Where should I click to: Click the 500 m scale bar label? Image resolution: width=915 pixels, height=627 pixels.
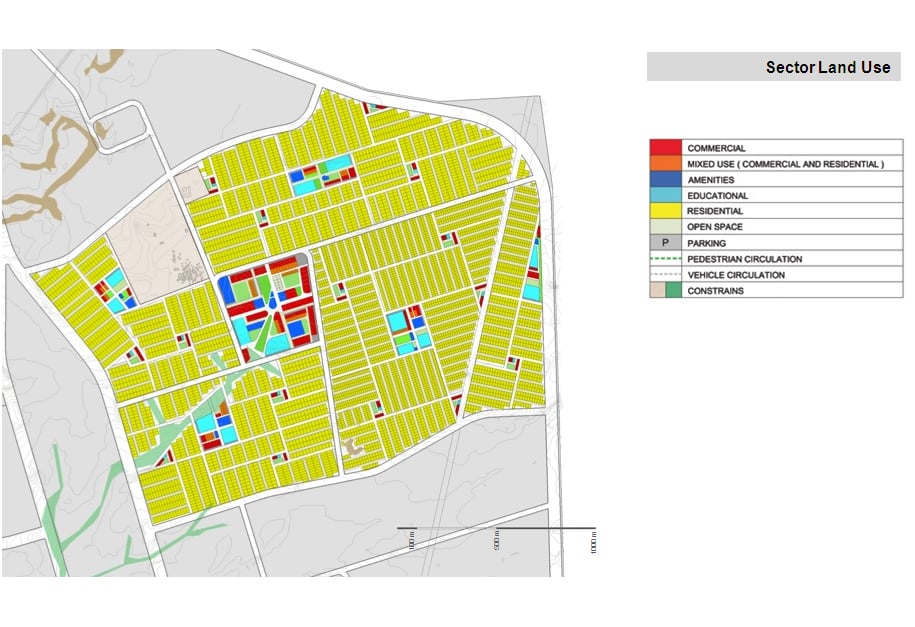pyautogui.click(x=497, y=540)
